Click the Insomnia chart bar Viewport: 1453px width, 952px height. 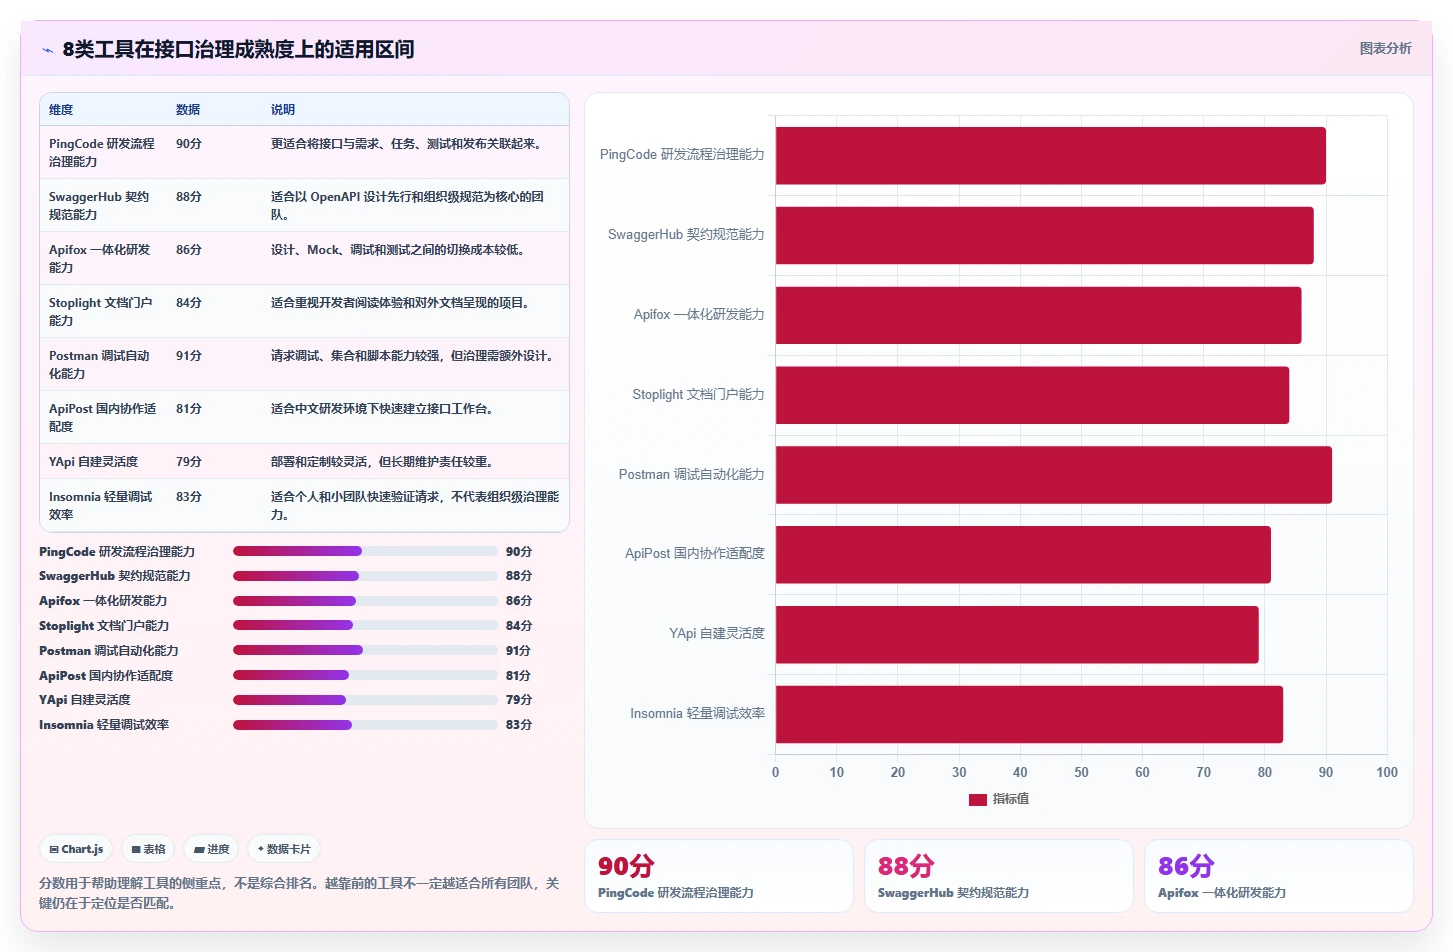tap(1029, 714)
